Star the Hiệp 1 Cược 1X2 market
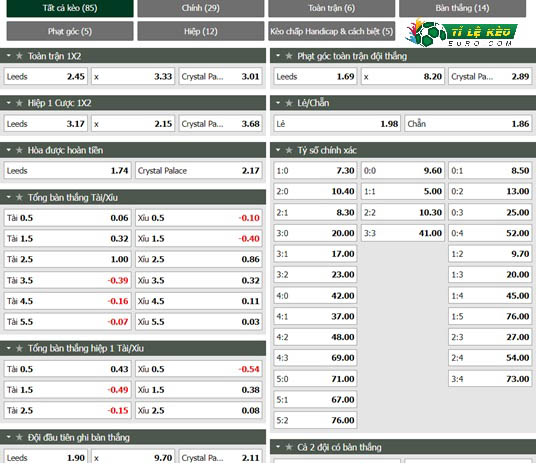 tap(19, 103)
